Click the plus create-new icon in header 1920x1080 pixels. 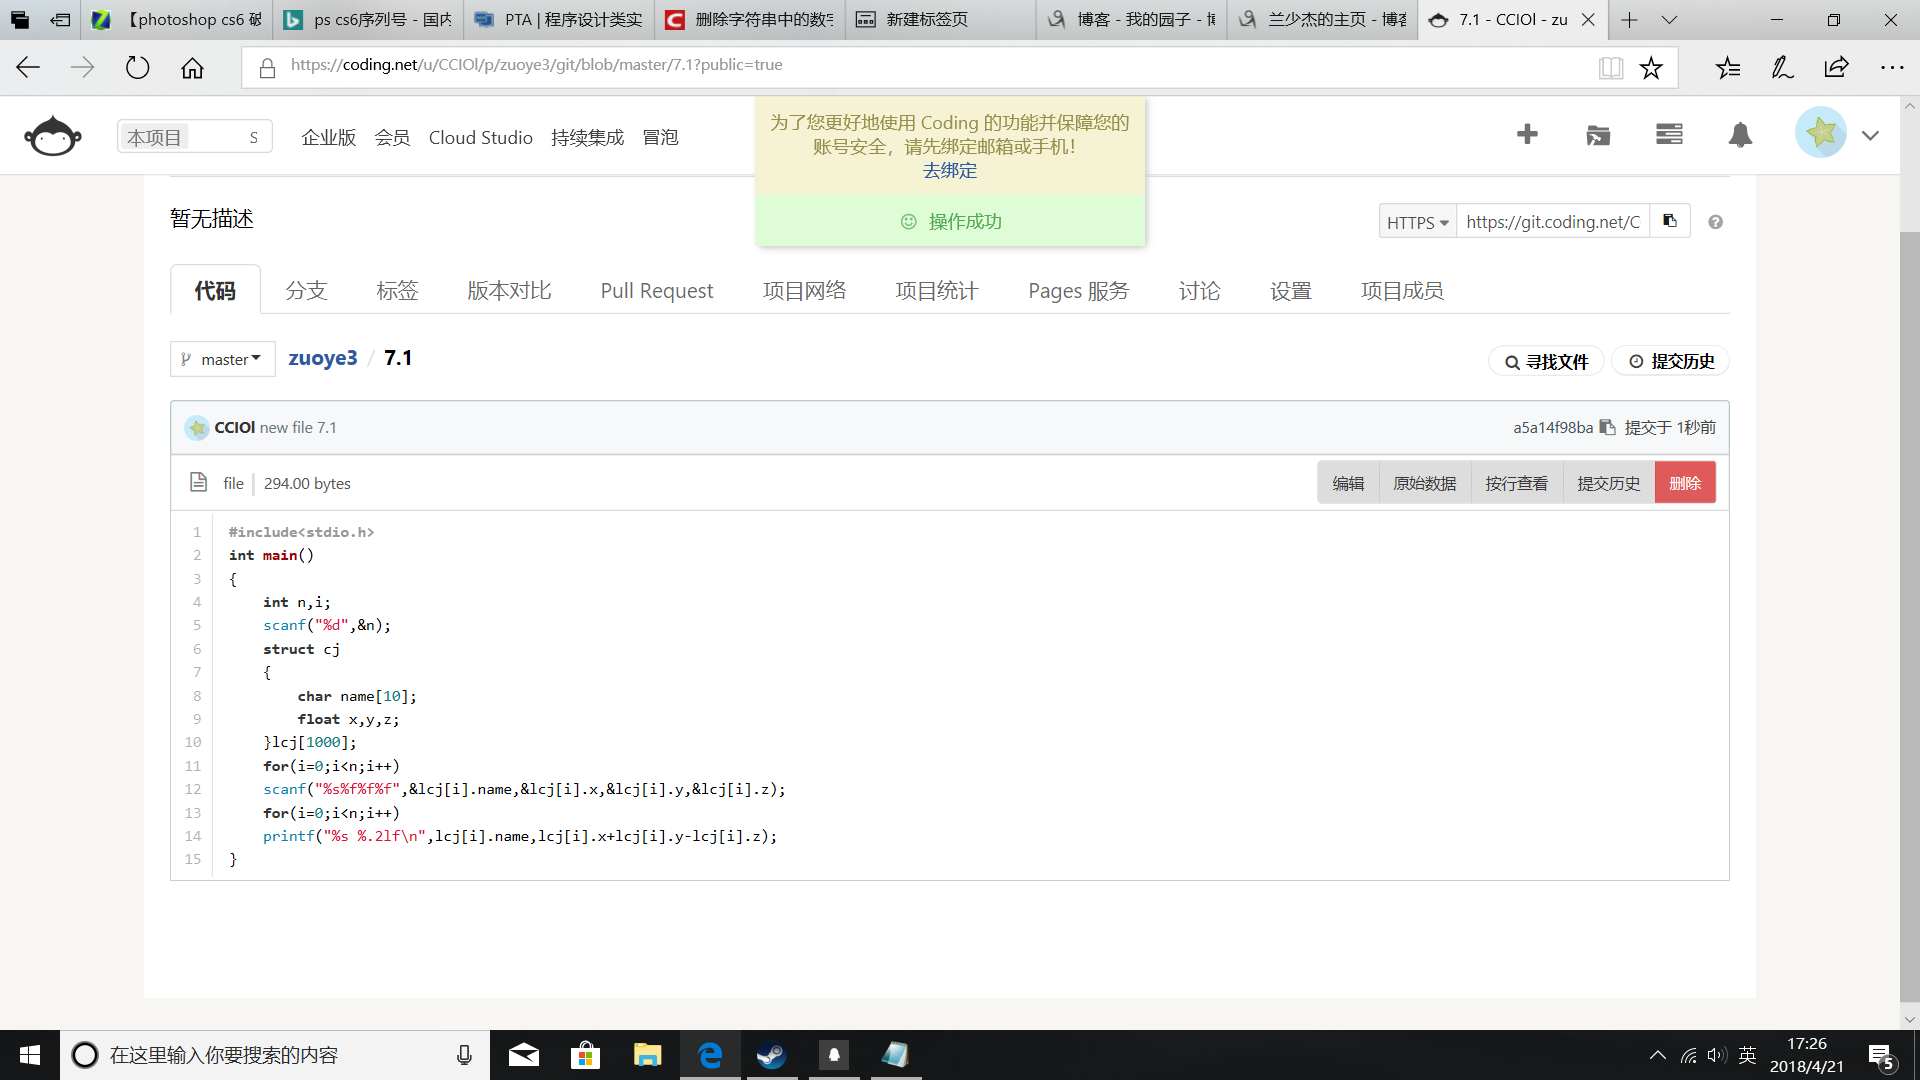pyautogui.click(x=1527, y=134)
